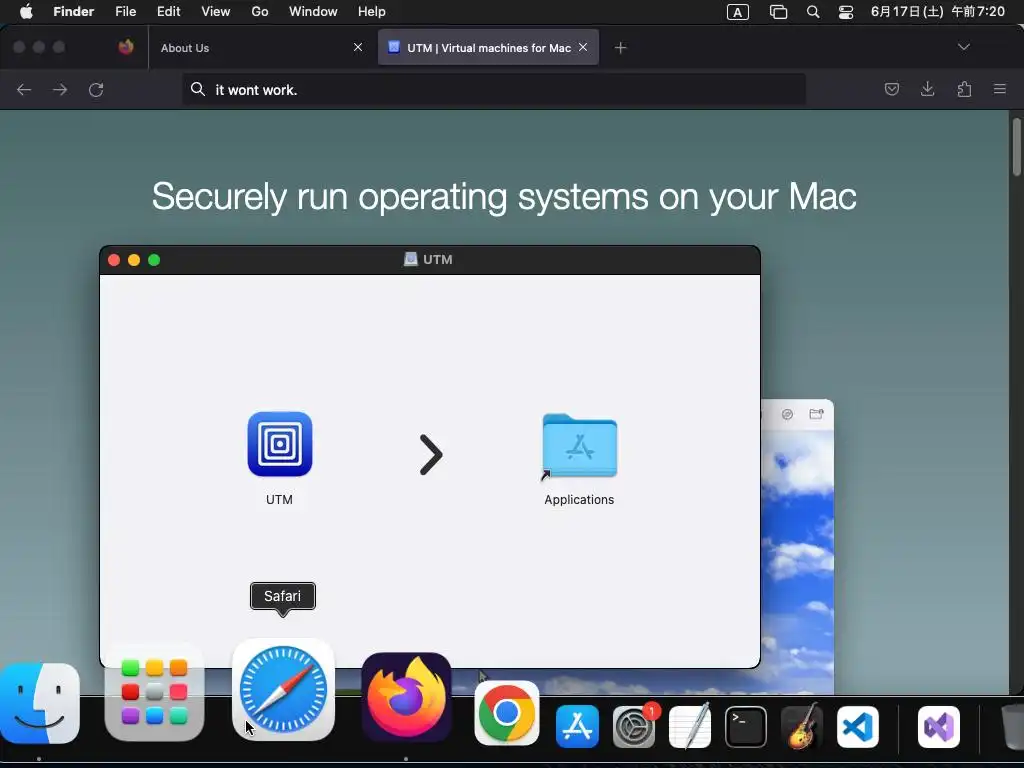Launch GarageBand from the dock
The height and width of the screenshot is (768, 1024).
[802, 726]
